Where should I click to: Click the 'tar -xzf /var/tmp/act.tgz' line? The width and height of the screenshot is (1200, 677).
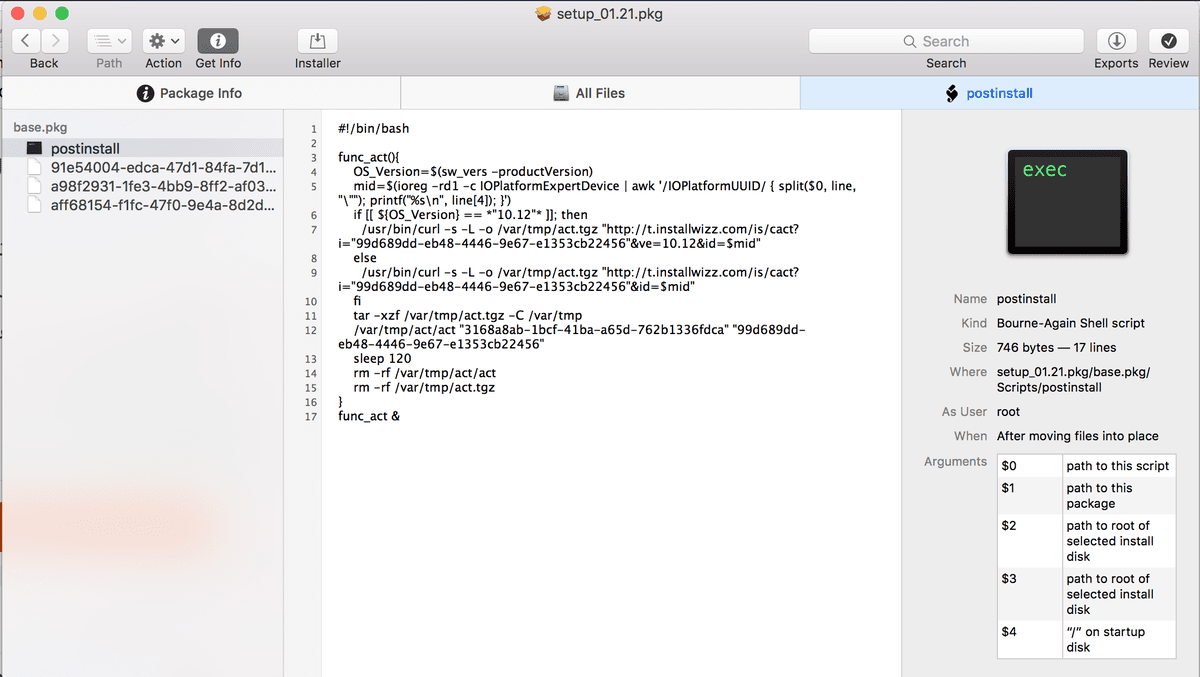(x=467, y=315)
